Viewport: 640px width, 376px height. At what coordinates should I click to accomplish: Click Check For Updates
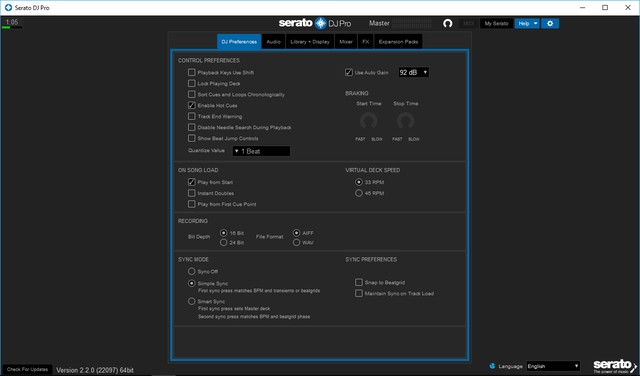click(27, 369)
